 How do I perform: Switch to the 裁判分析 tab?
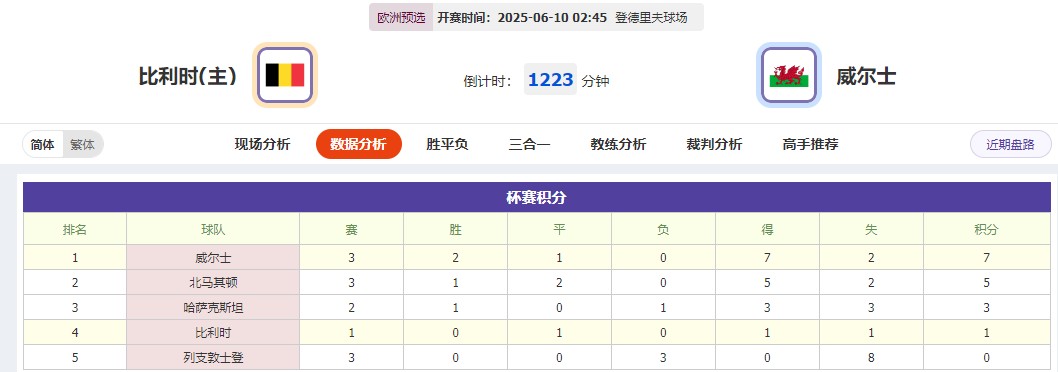(714, 144)
